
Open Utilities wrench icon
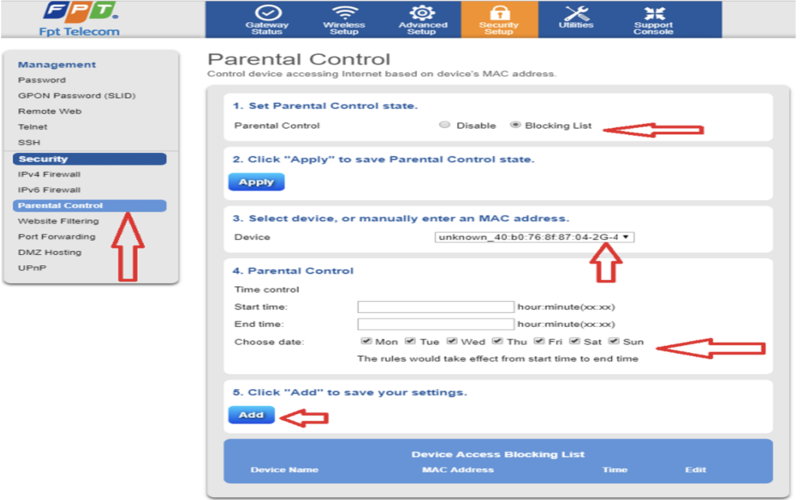point(577,12)
